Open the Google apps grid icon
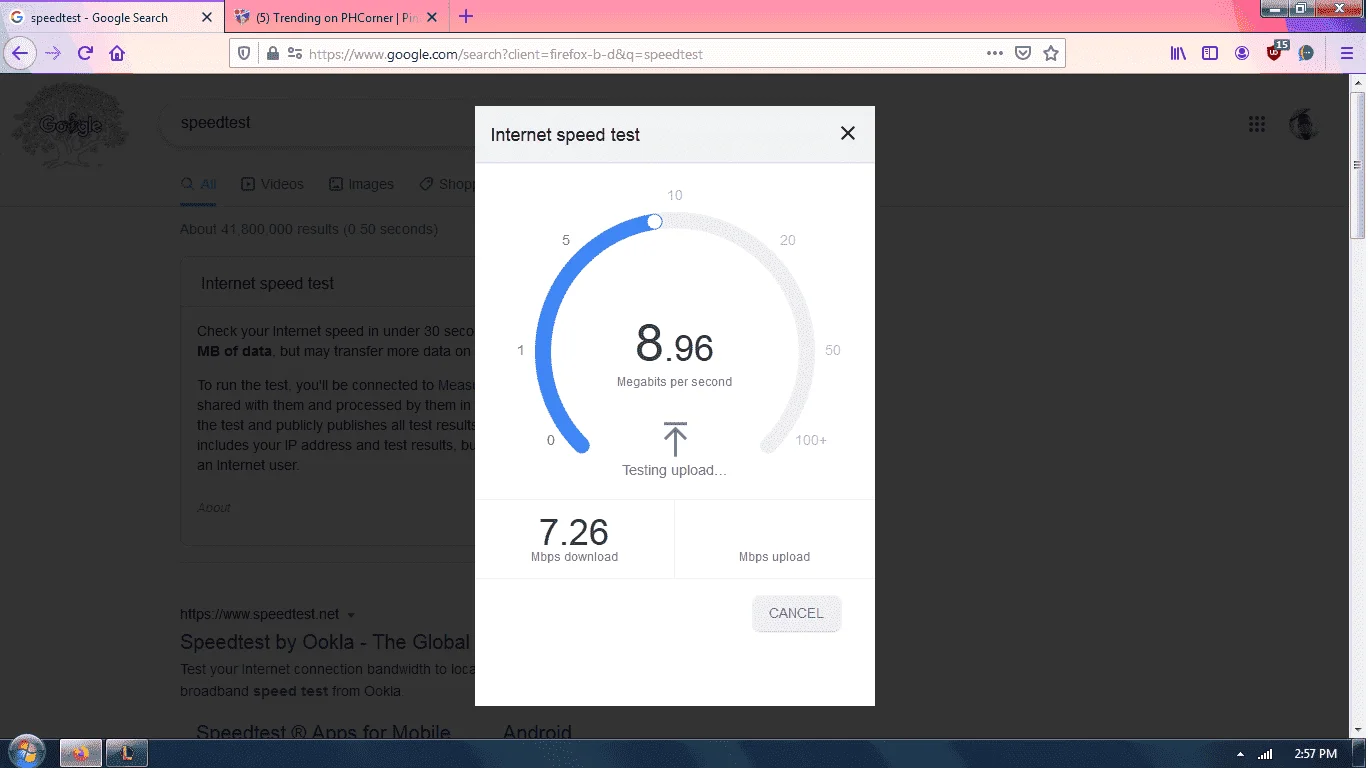 tap(1257, 124)
